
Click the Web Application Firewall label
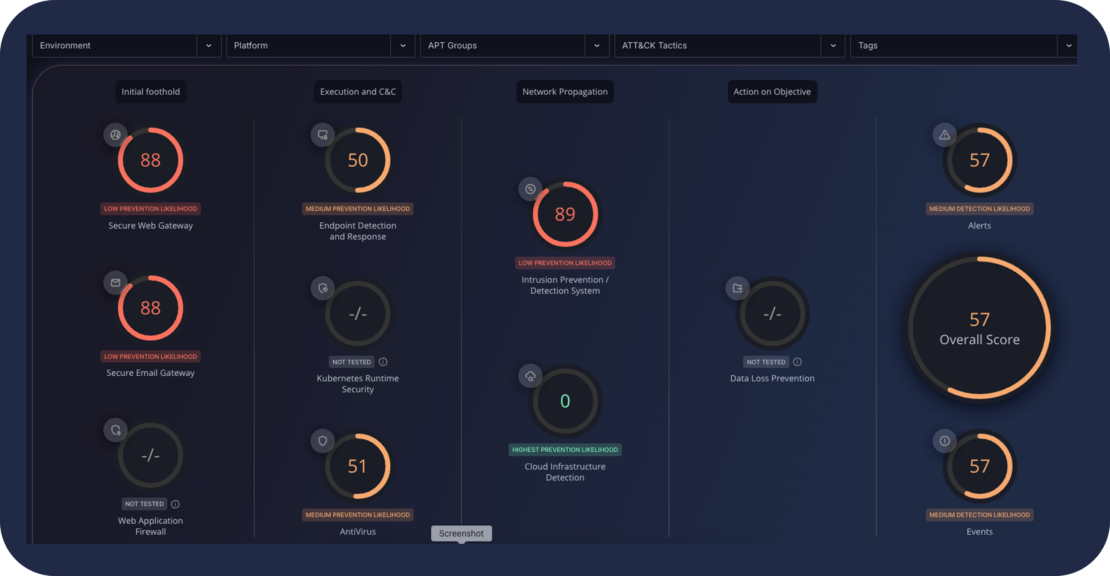(151, 526)
